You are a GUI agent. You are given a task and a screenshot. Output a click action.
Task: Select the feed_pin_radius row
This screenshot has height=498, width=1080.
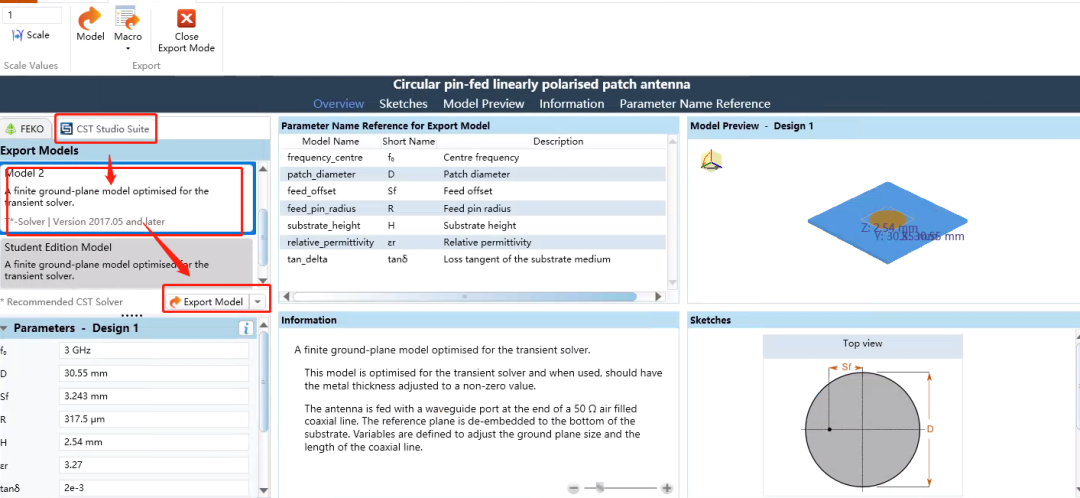[x=473, y=208]
